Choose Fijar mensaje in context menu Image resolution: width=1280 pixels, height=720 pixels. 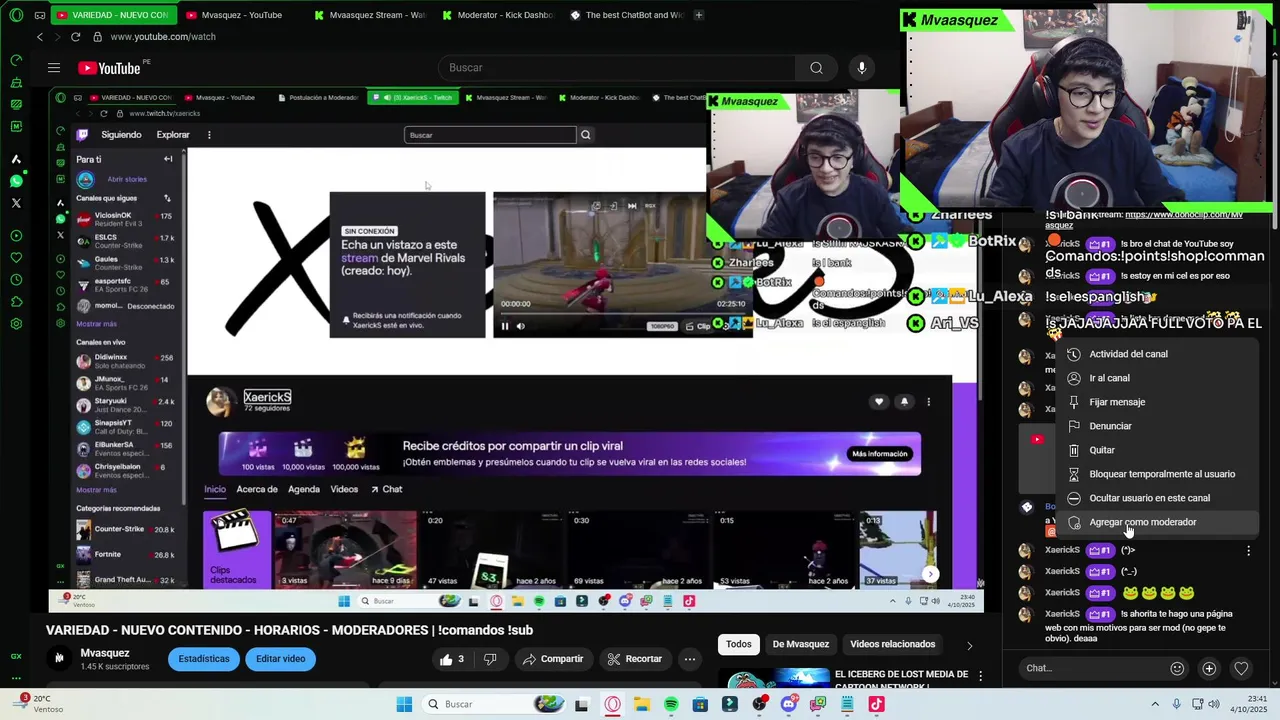click(1157, 402)
